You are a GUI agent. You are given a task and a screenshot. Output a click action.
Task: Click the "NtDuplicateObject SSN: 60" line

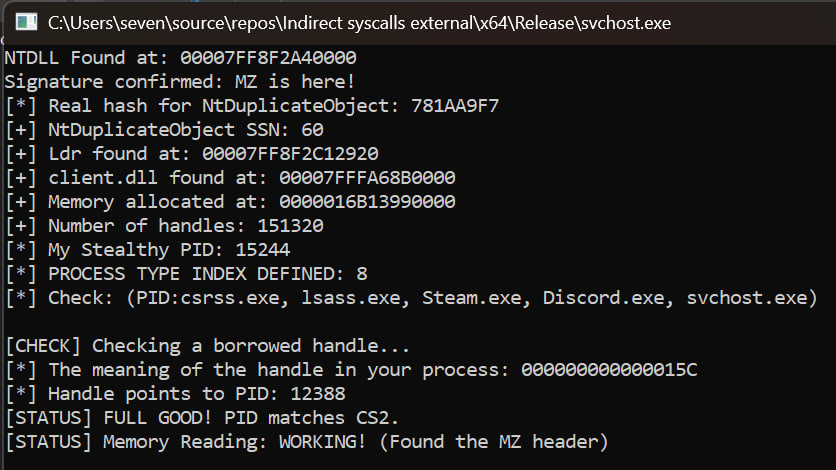click(165, 130)
